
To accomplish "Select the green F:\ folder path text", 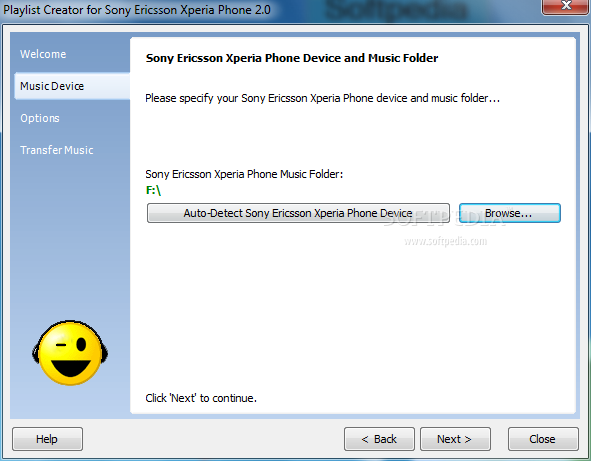I will pyautogui.click(x=153, y=190).
